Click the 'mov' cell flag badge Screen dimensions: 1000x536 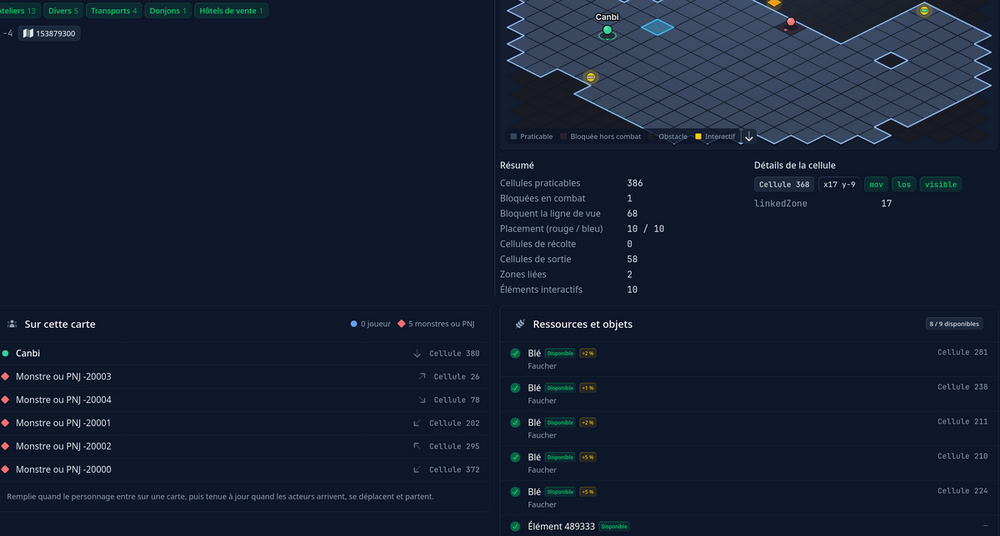876,184
